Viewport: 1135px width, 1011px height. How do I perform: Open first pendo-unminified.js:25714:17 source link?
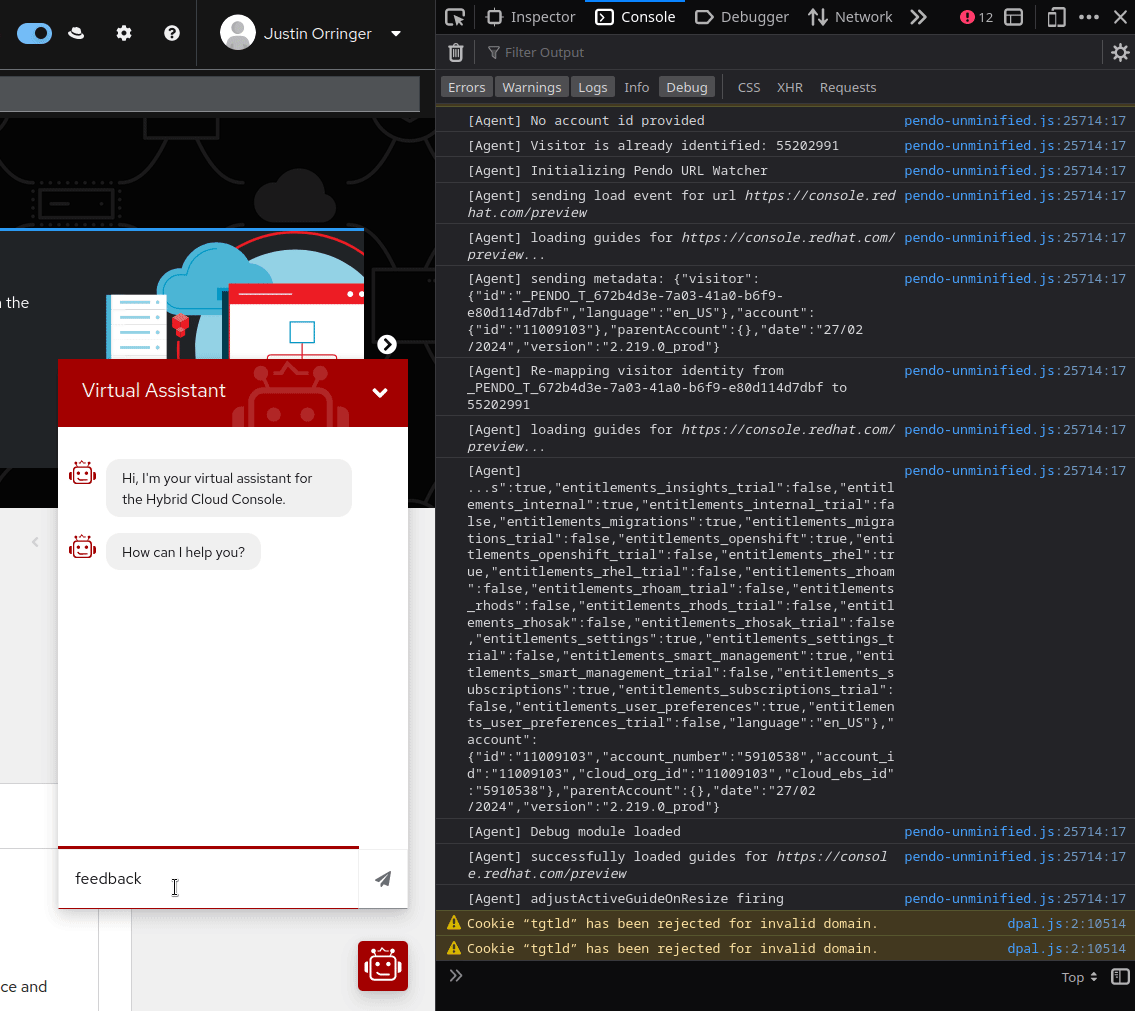click(1014, 120)
